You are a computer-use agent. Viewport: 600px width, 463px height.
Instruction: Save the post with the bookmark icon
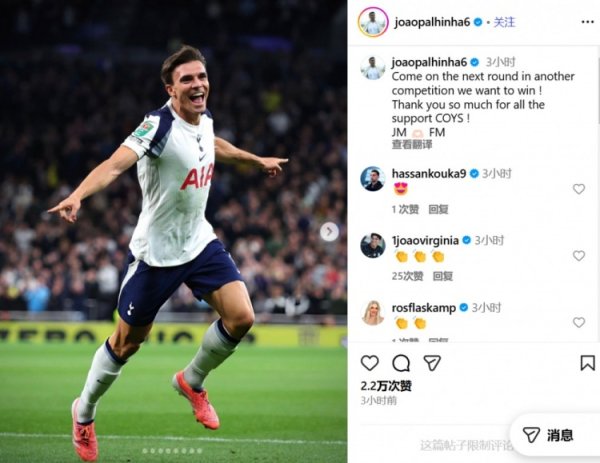587,363
